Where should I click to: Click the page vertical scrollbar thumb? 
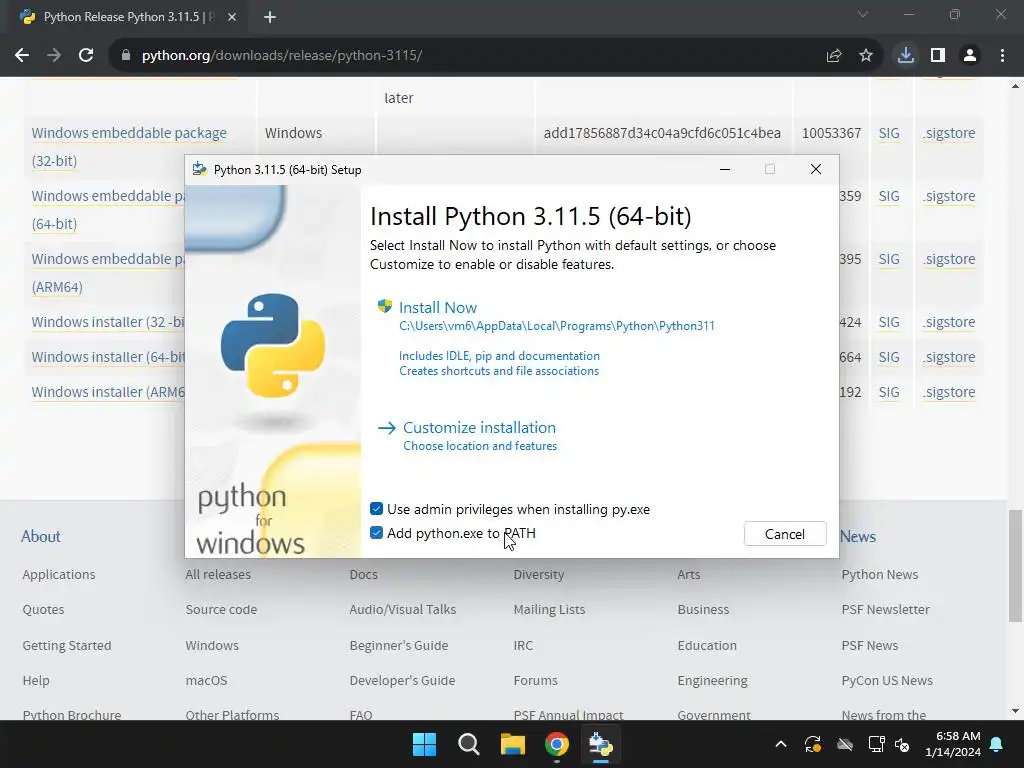(1016, 566)
